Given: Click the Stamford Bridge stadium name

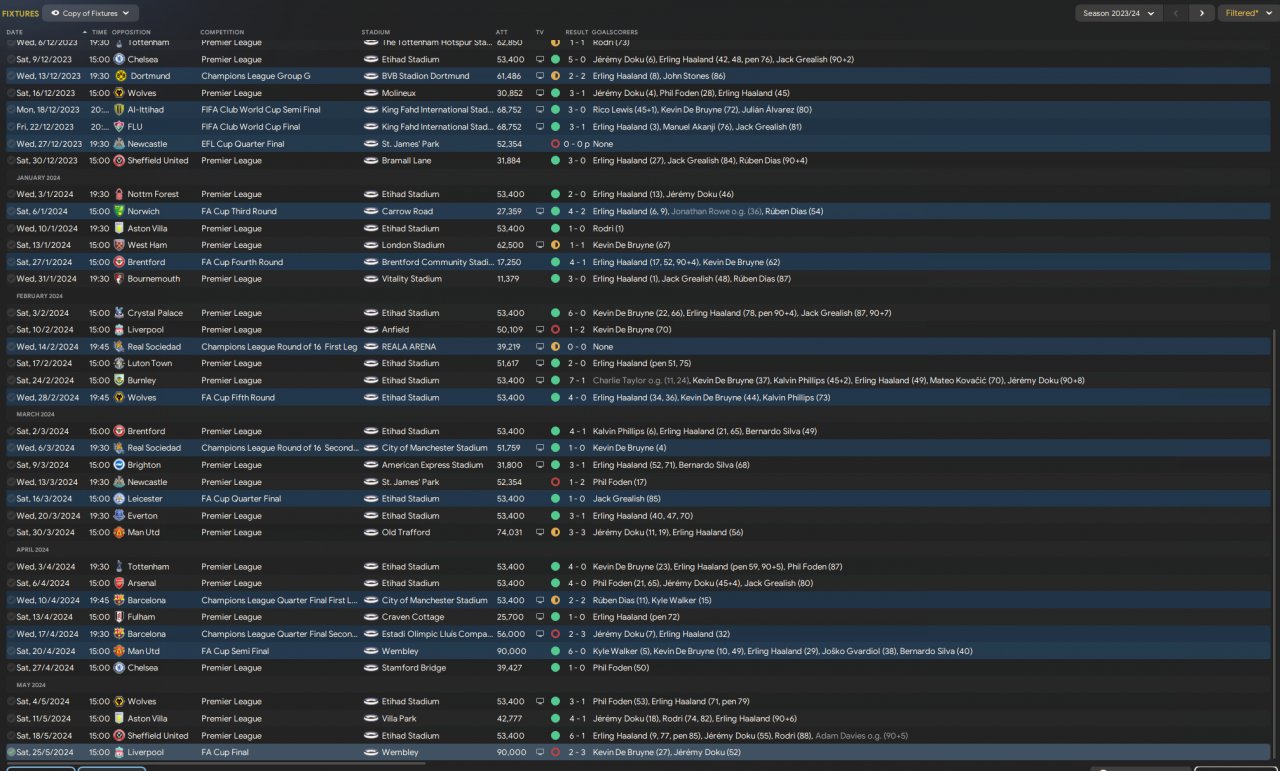Looking at the screenshot, I should tap(414, 668).
